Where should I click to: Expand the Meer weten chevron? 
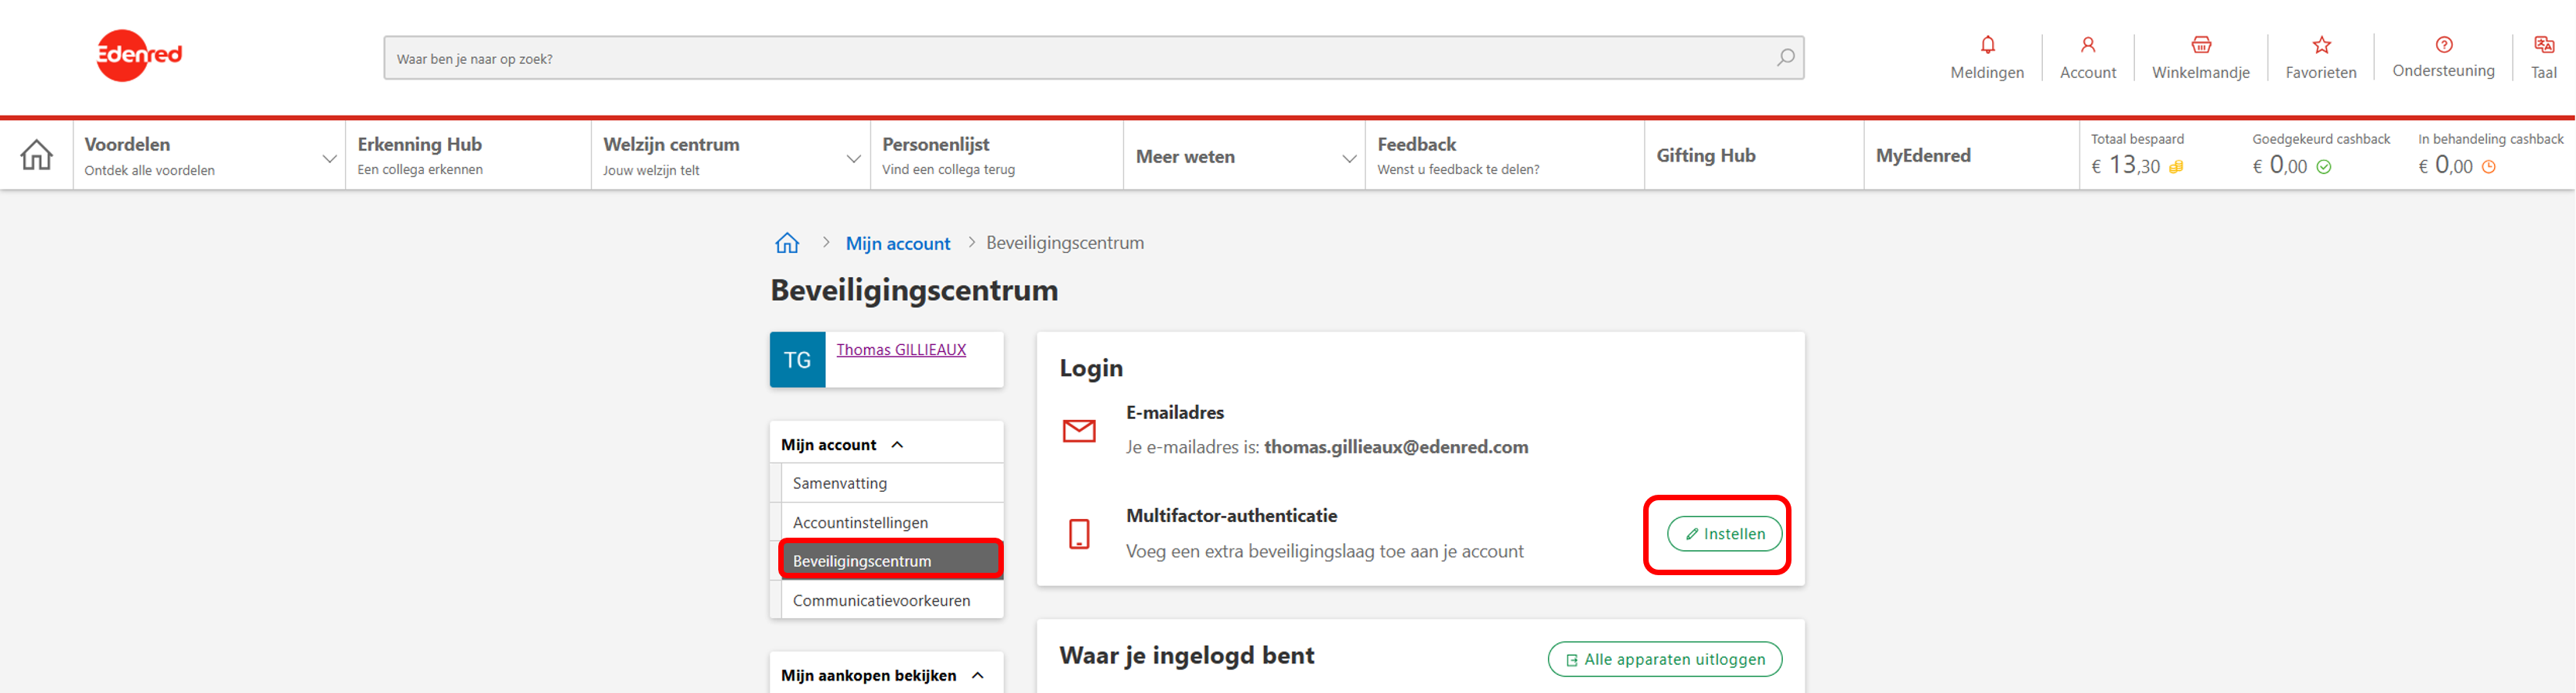[1348, 159]
